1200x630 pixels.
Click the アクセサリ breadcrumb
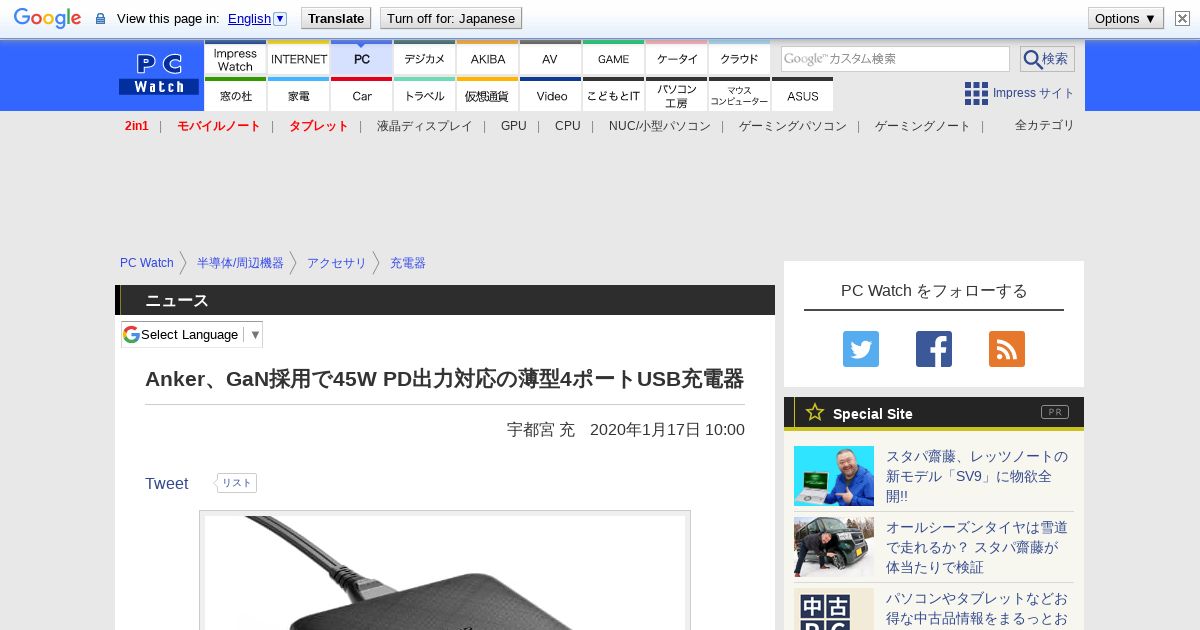(x=337, y=263)
